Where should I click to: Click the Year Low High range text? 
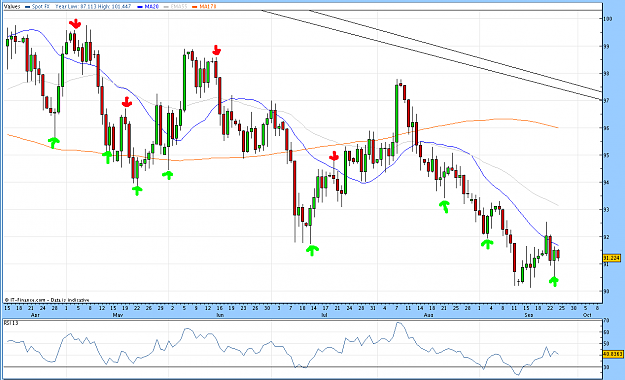pos(93,7)
